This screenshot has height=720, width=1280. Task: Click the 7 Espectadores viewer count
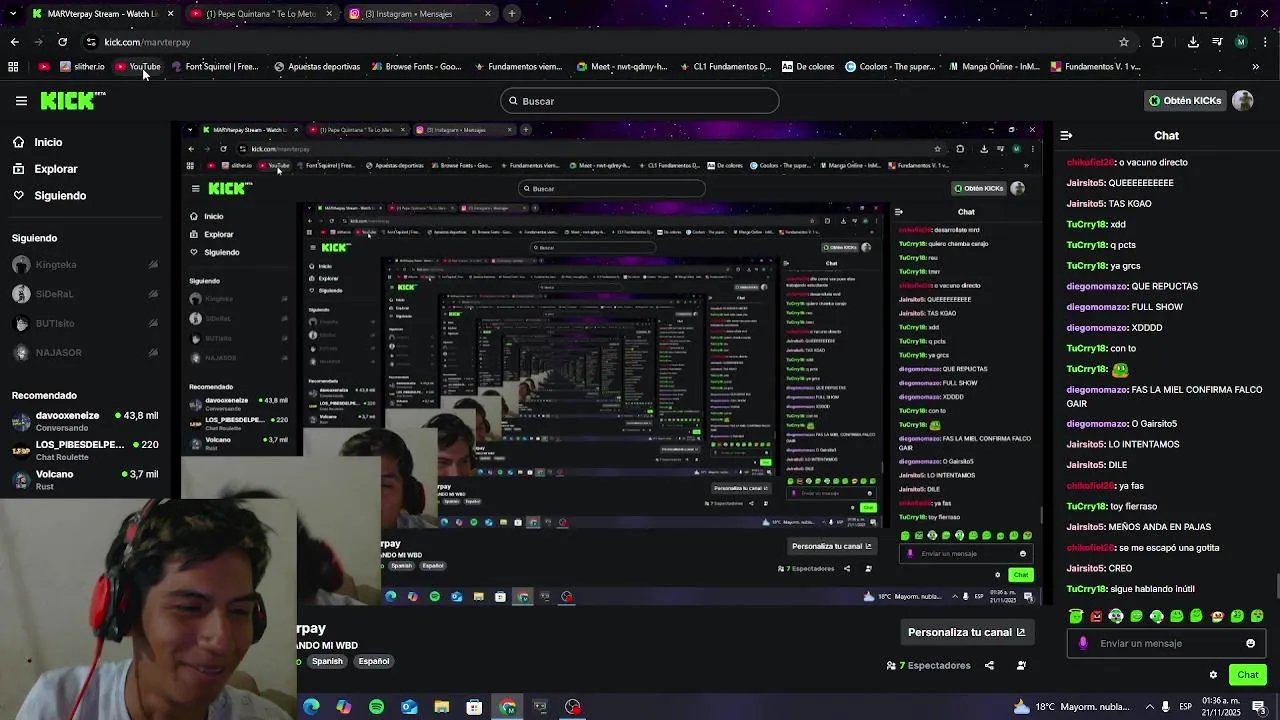pyautogui.click(x=928, y=665)
